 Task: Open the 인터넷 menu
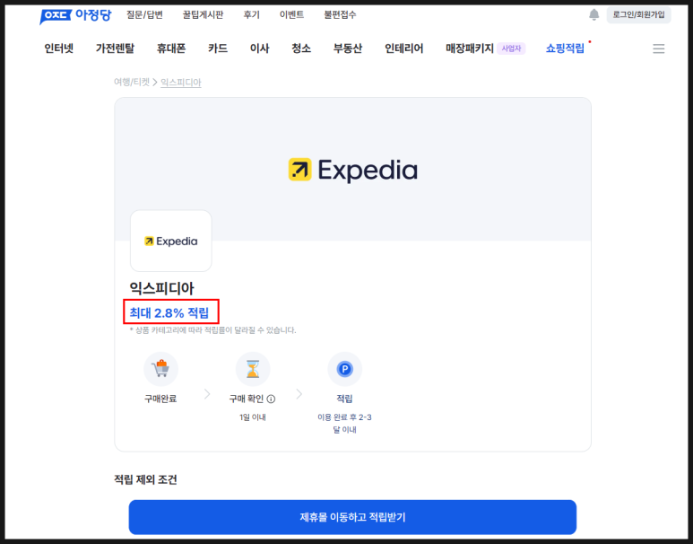(x=59, y=48)
